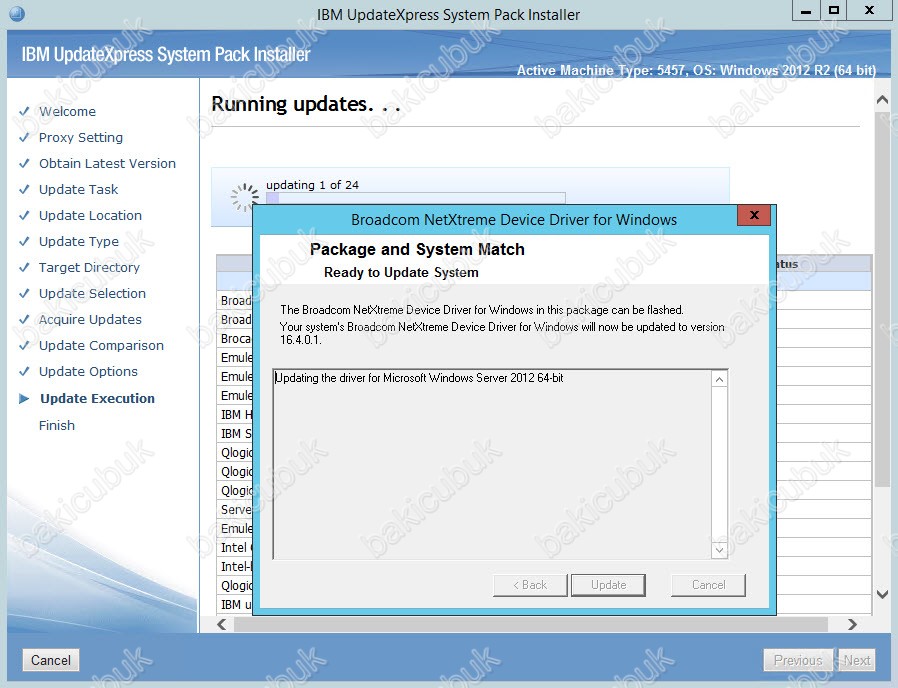The width and height of the screenshot is (898, 688).
Task: Click checkmark icon beside Proxy Setting
Action: tap(24, 137)
